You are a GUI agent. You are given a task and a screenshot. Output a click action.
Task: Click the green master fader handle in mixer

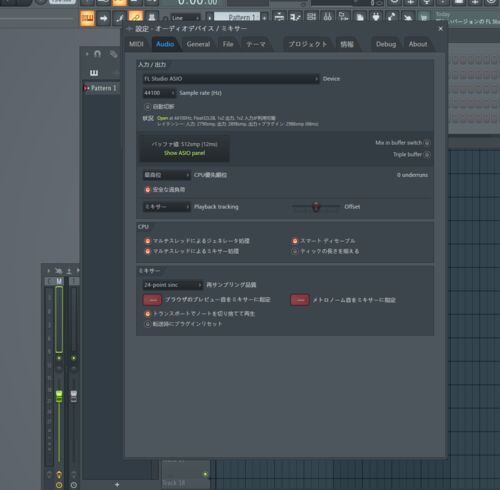(59, 396)
